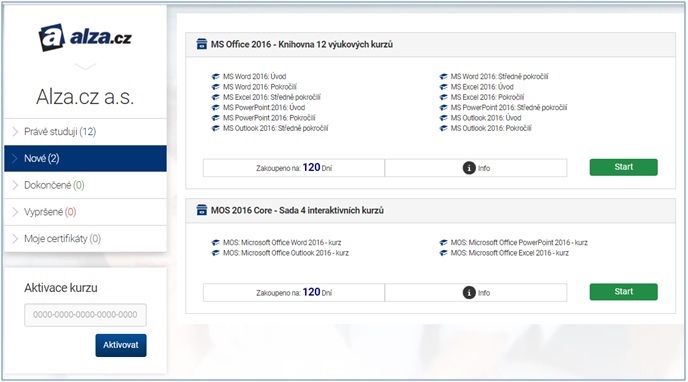Screen dimensions: 688x382
Task: Click cap icon for MS Word 2016: Středně pokročilí
Action: pos(444,76)
